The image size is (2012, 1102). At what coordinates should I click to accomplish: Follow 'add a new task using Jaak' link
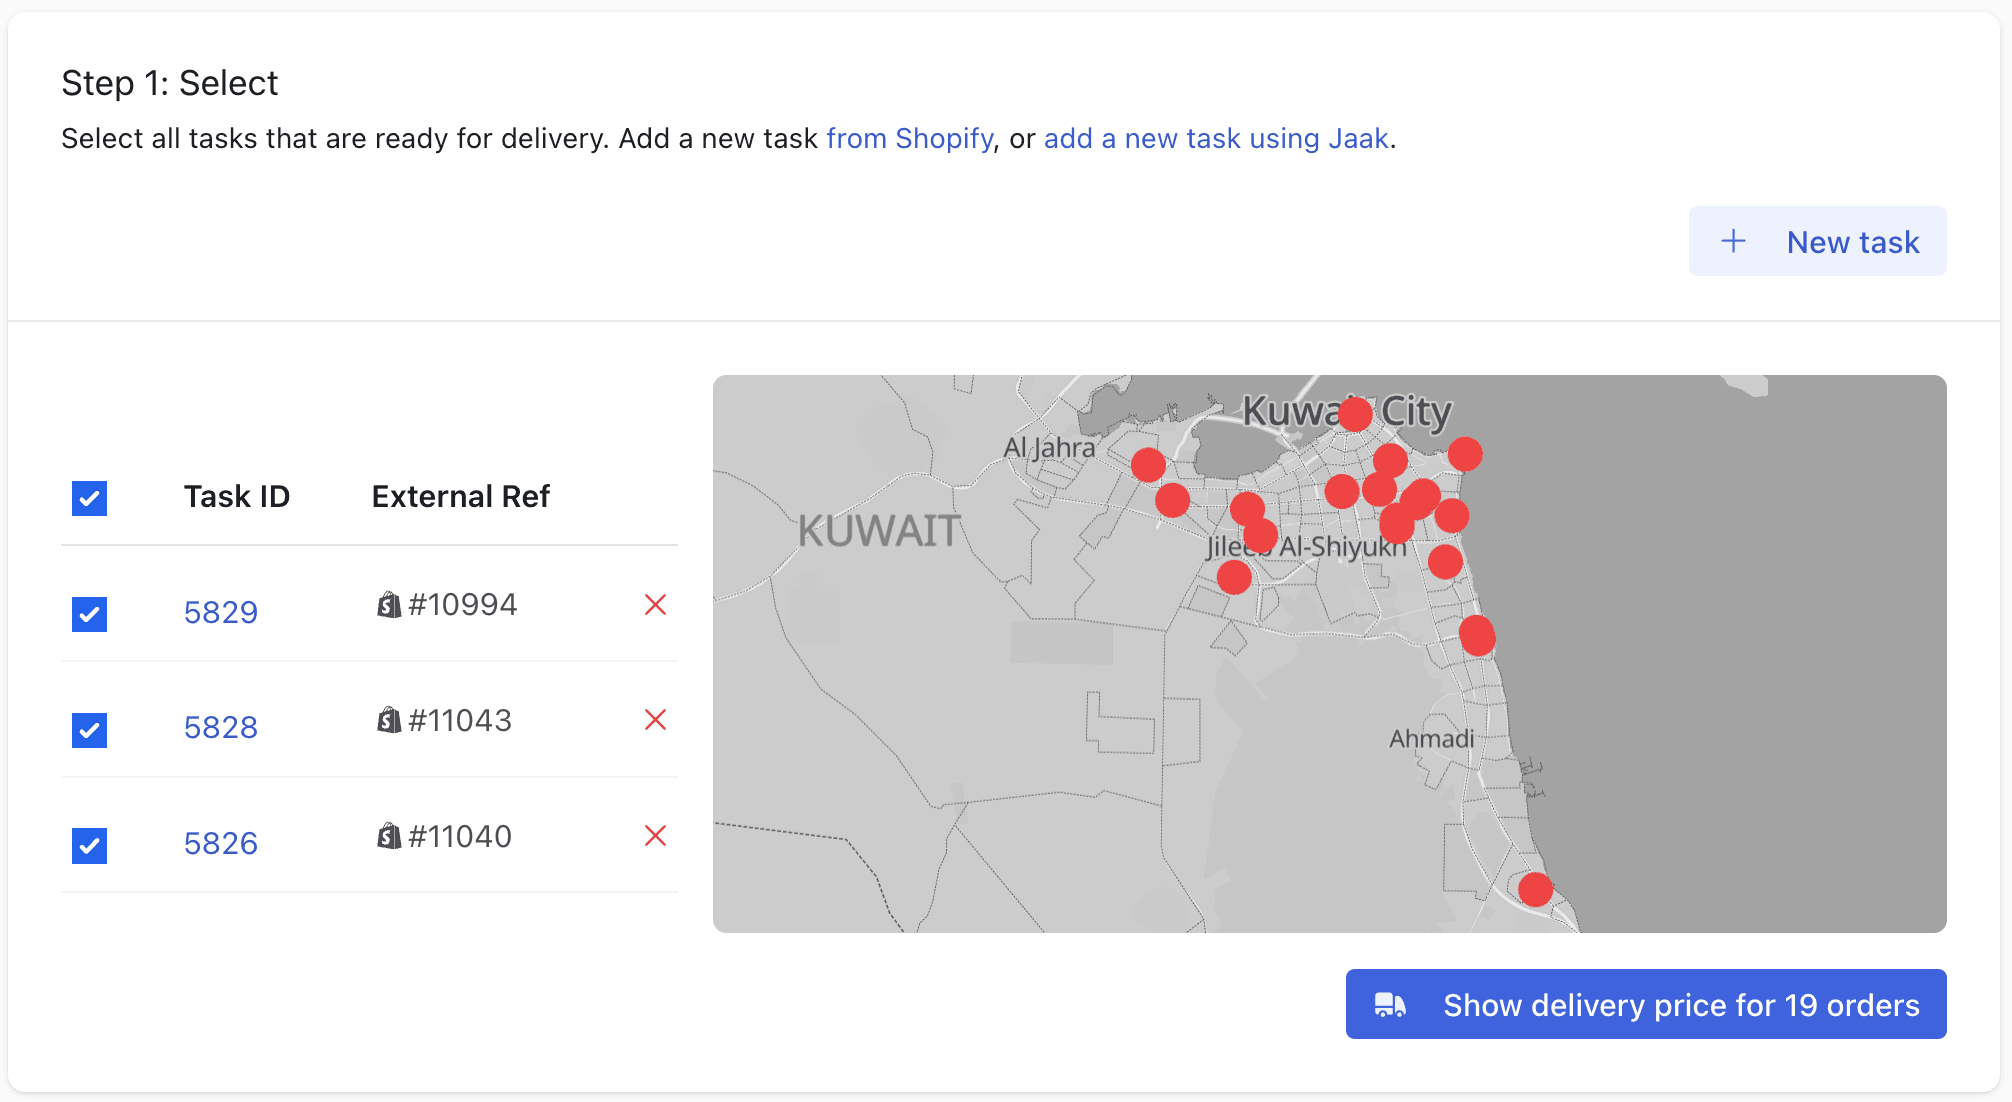pyautogui.click(x=1216, y=138)
